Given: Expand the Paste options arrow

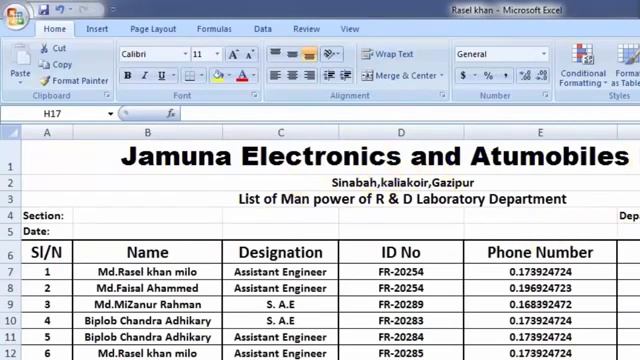Looking at the screenshot, I should (x=20, y=83).
